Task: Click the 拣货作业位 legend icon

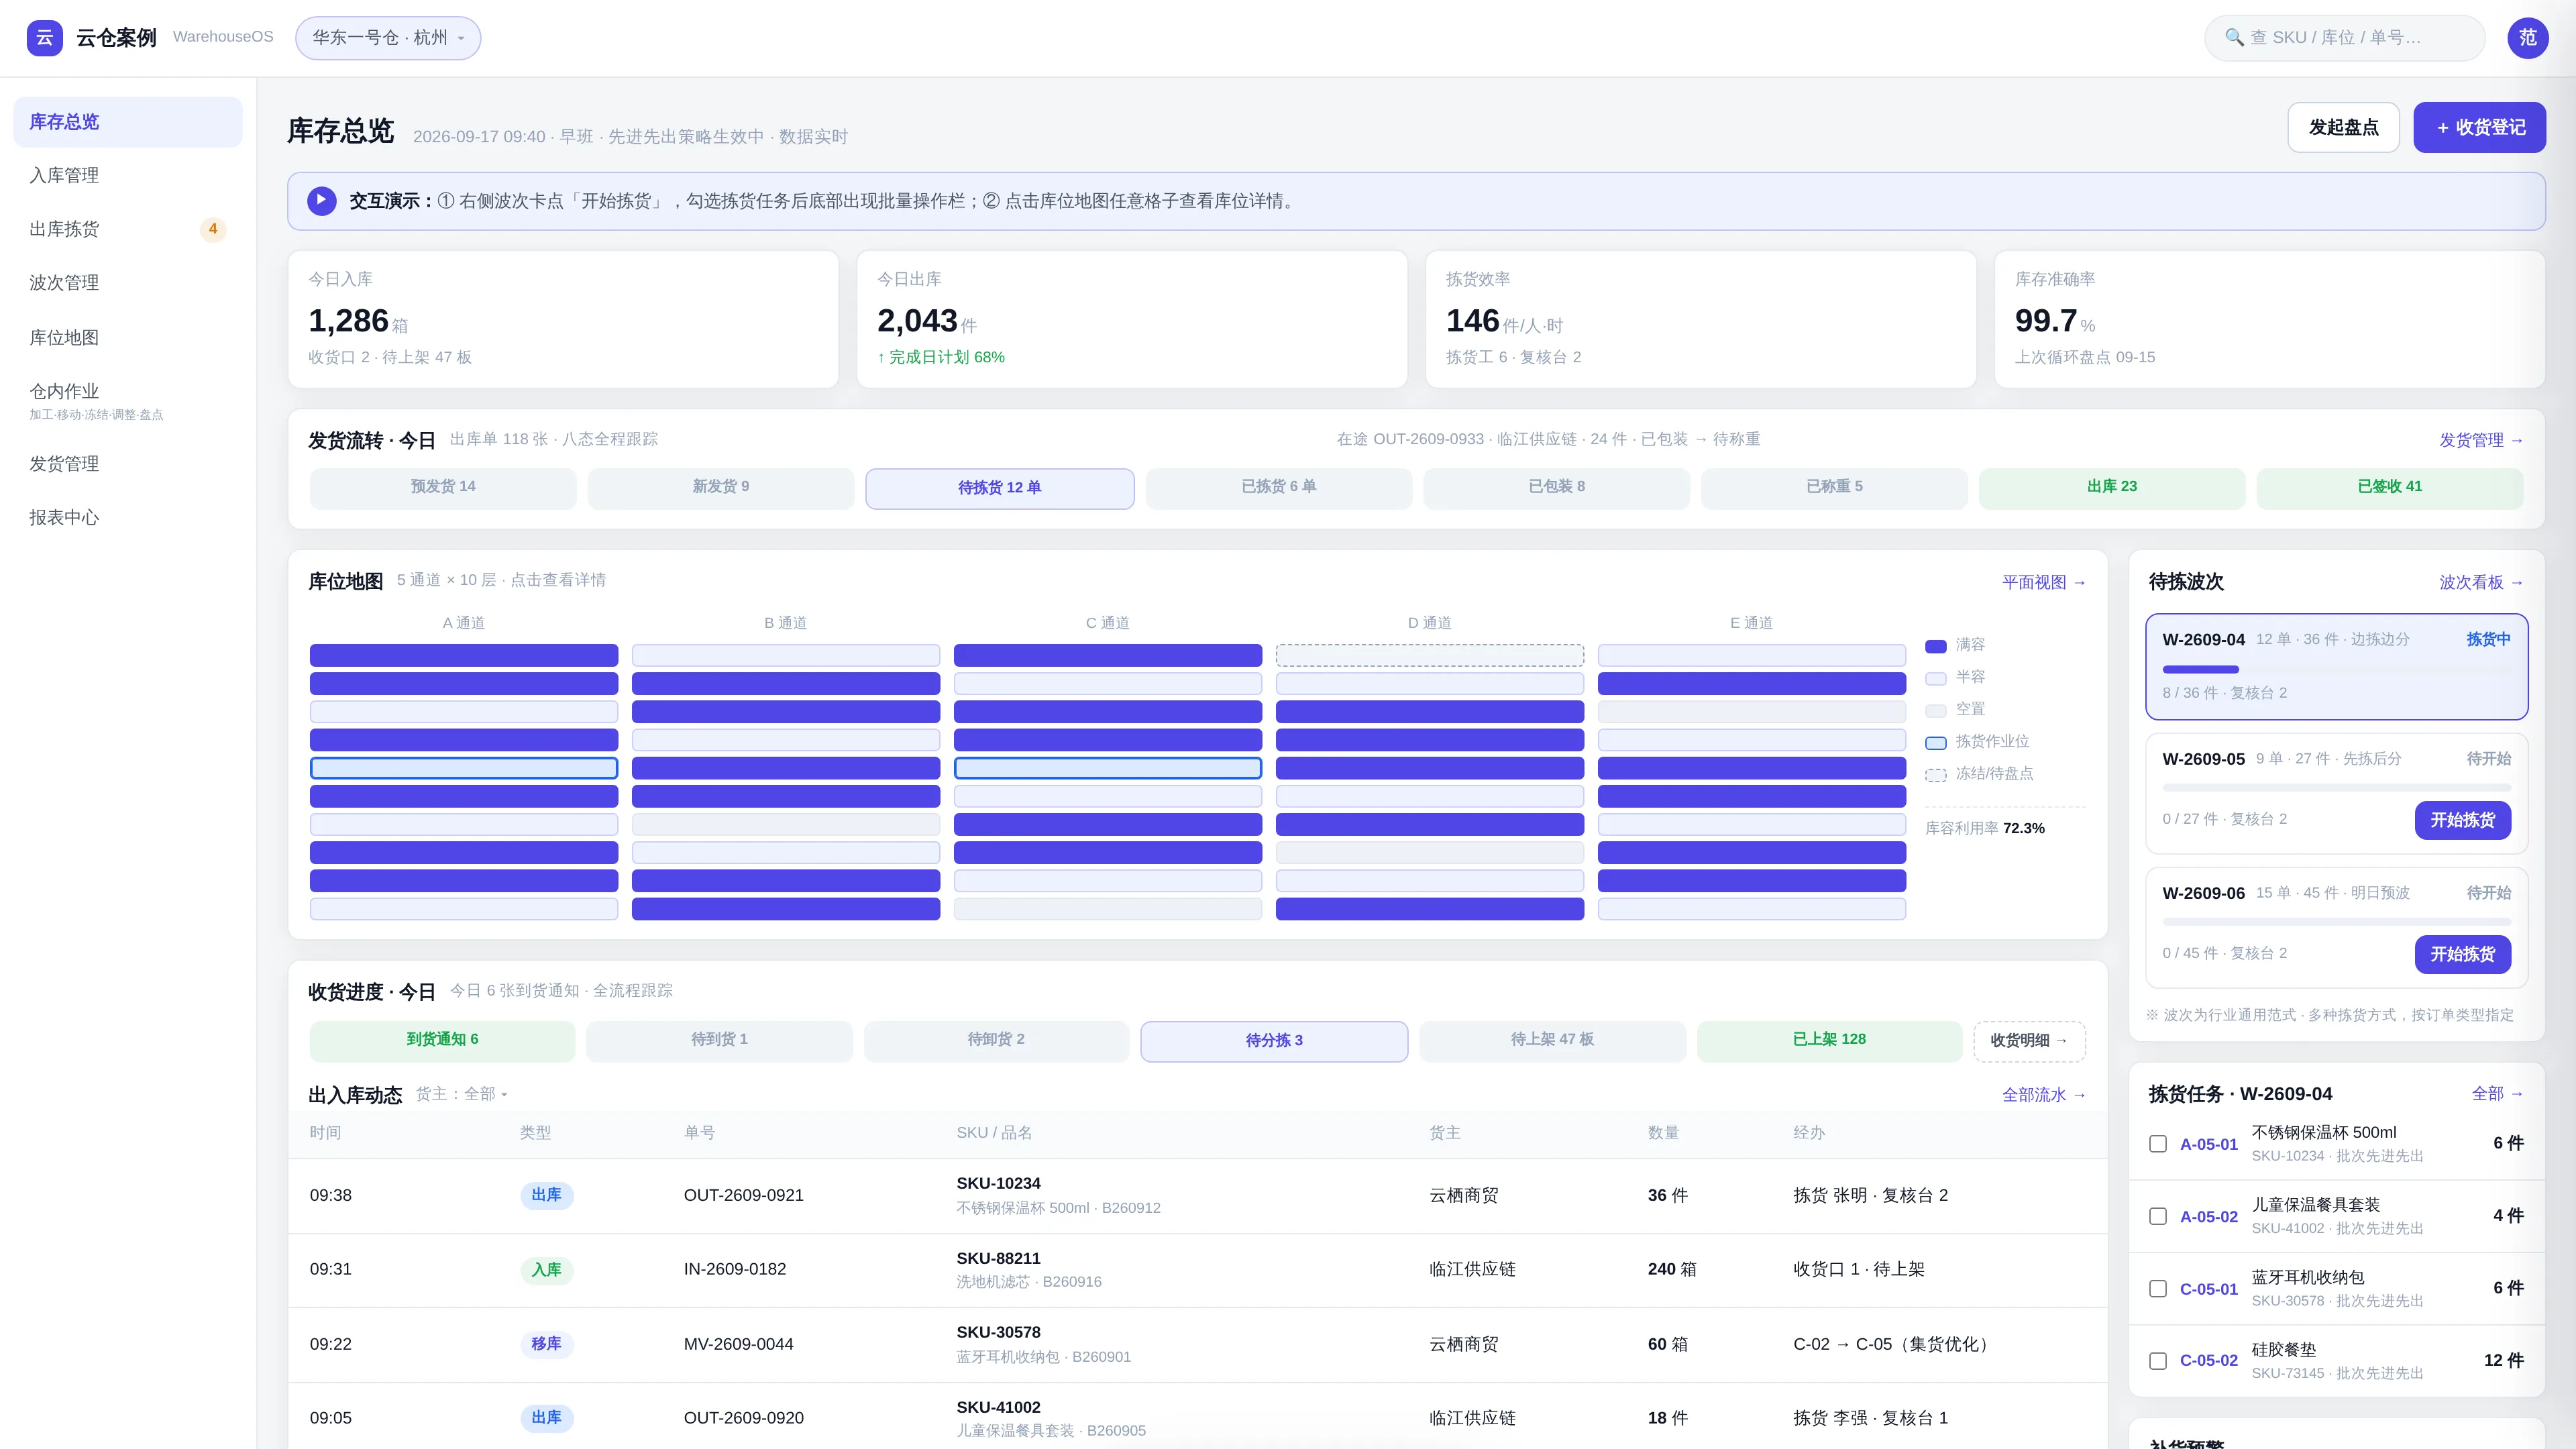Action: coord(1936,742)
